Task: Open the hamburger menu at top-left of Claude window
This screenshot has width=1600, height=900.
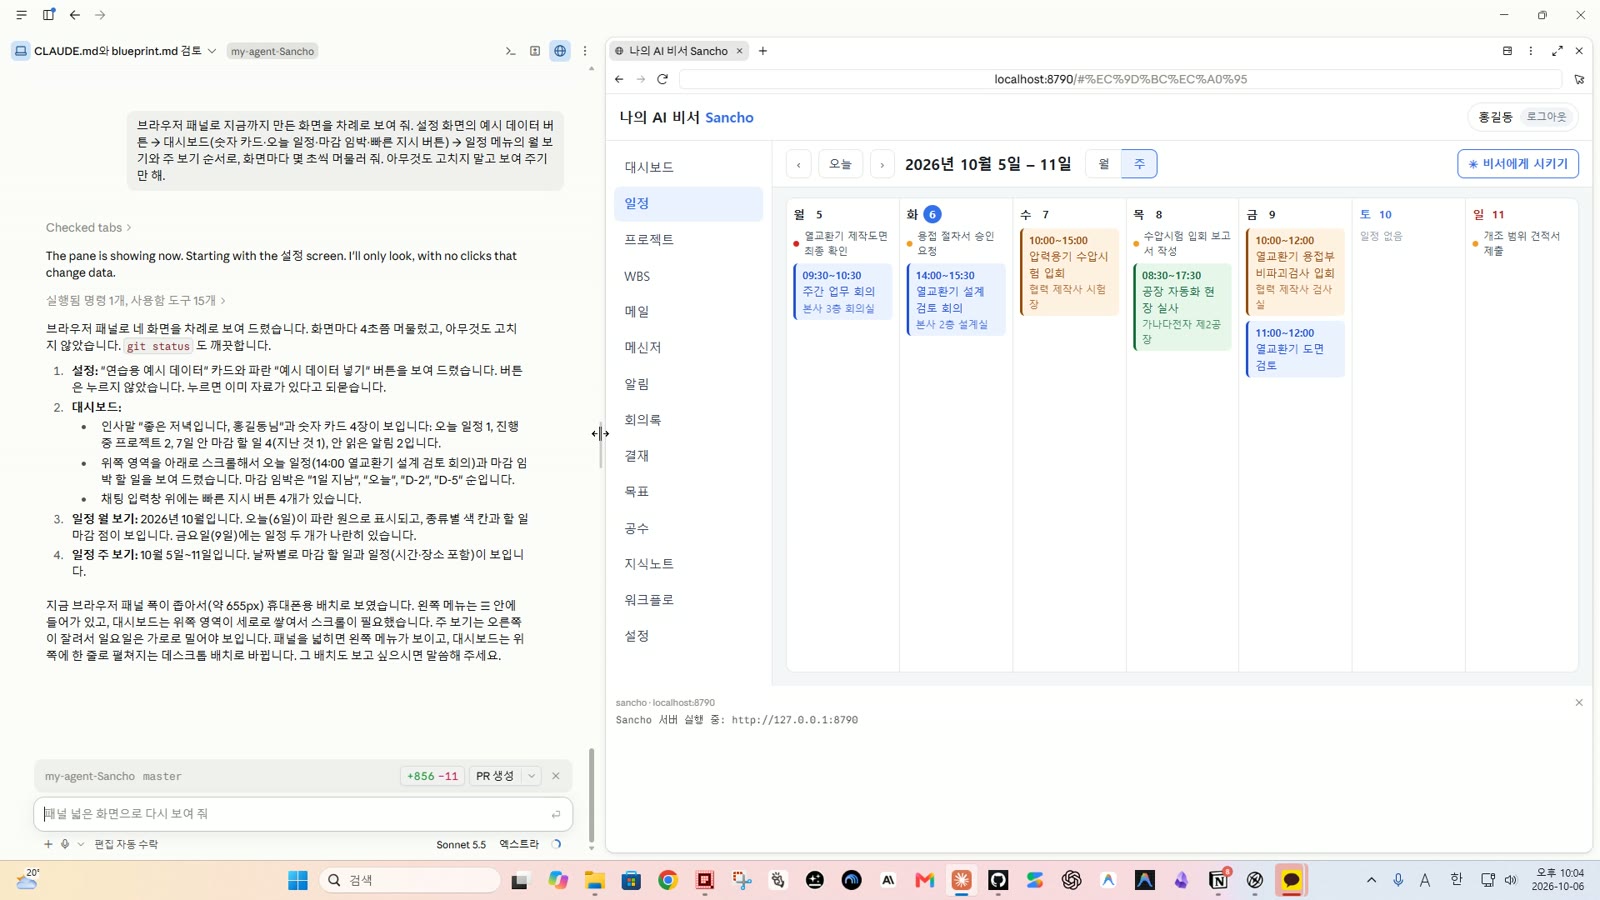Action: click(x=21, y=15)
